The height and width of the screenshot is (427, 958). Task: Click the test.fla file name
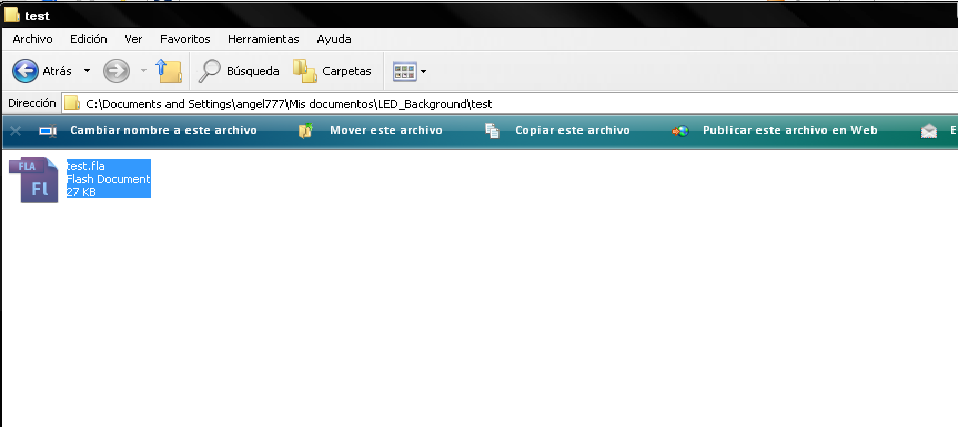(x=86, y=166)
